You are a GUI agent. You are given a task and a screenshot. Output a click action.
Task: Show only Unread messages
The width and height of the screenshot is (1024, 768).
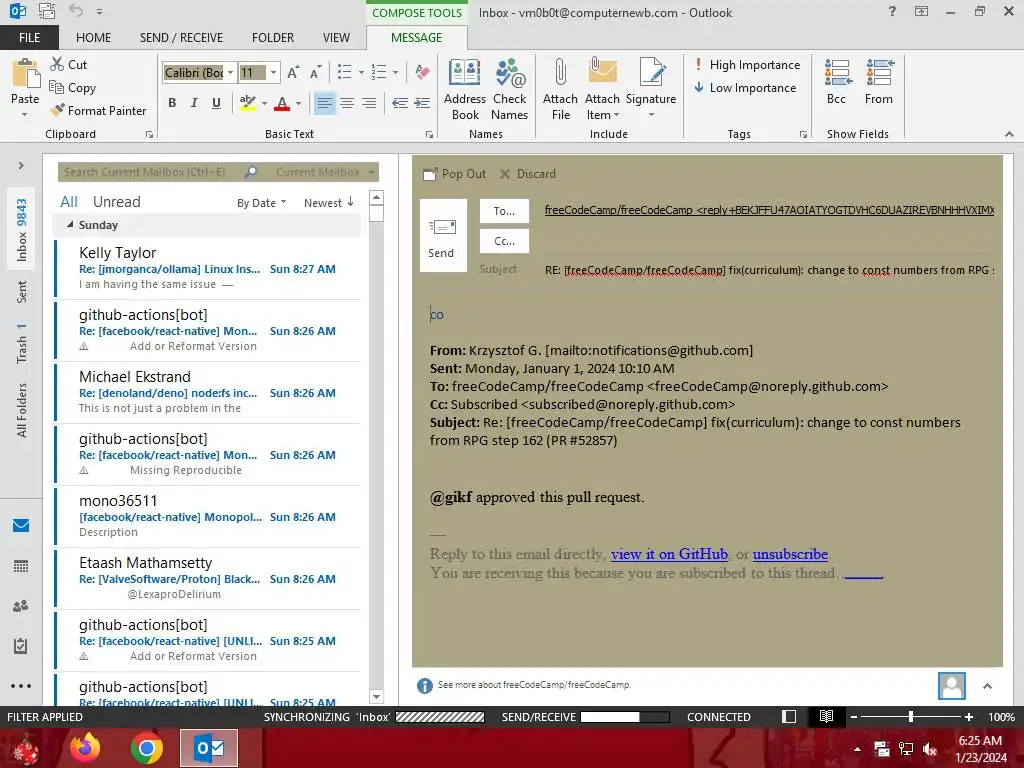pos(116,202)
